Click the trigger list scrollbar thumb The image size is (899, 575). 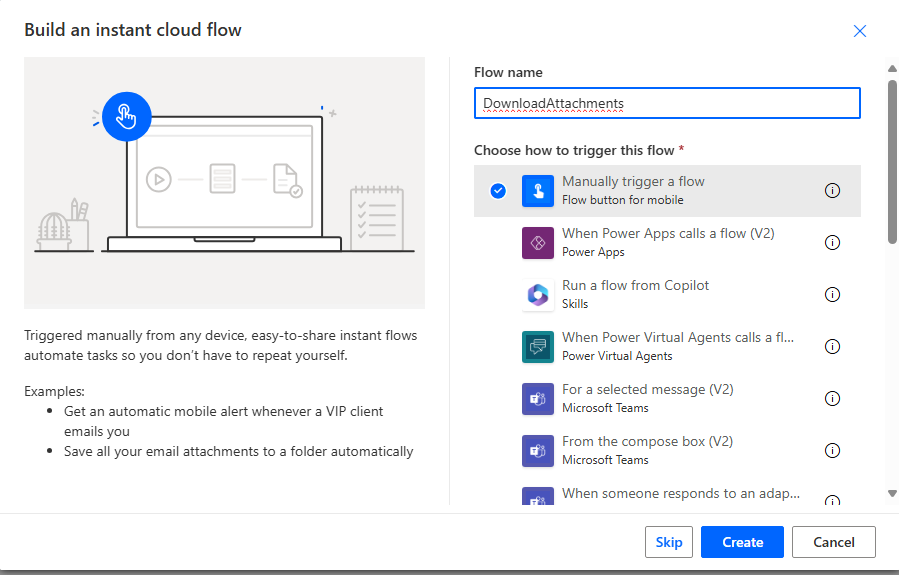892,162
